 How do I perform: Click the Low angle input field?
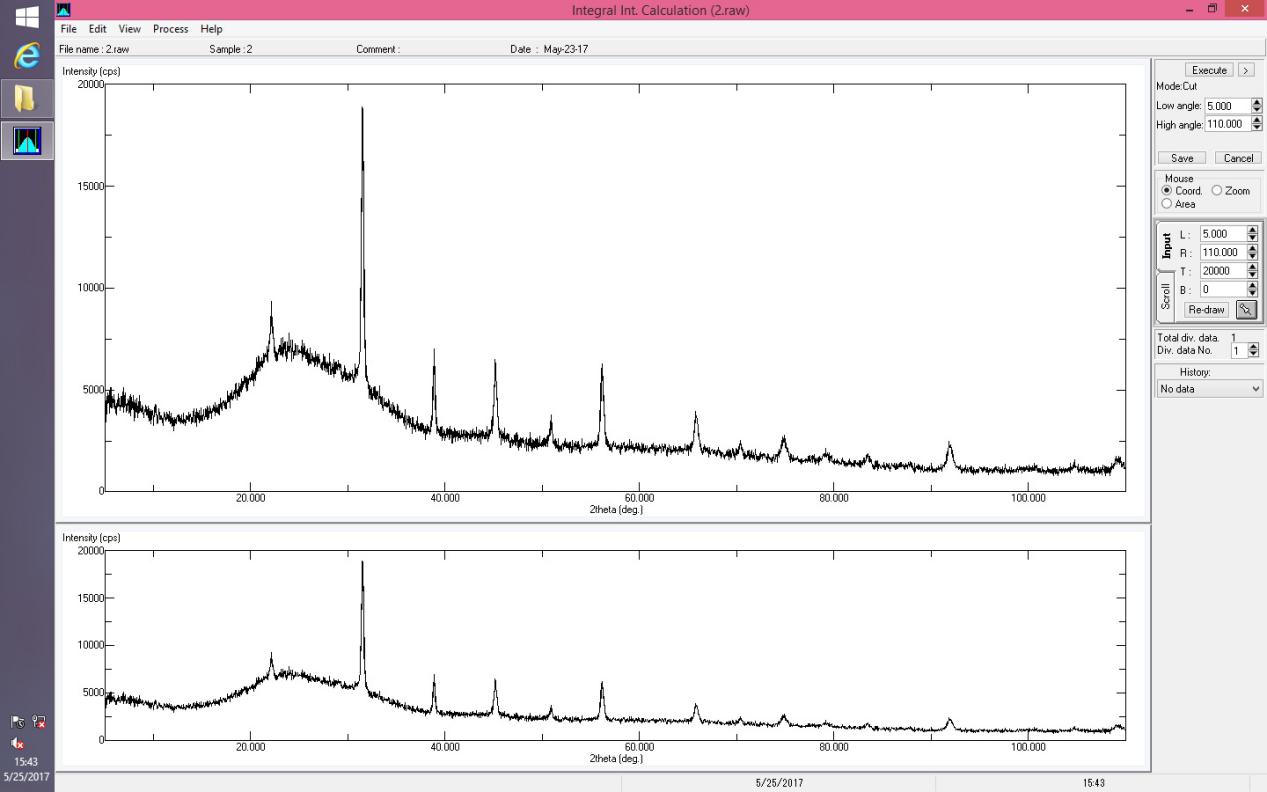point(1226,106)
